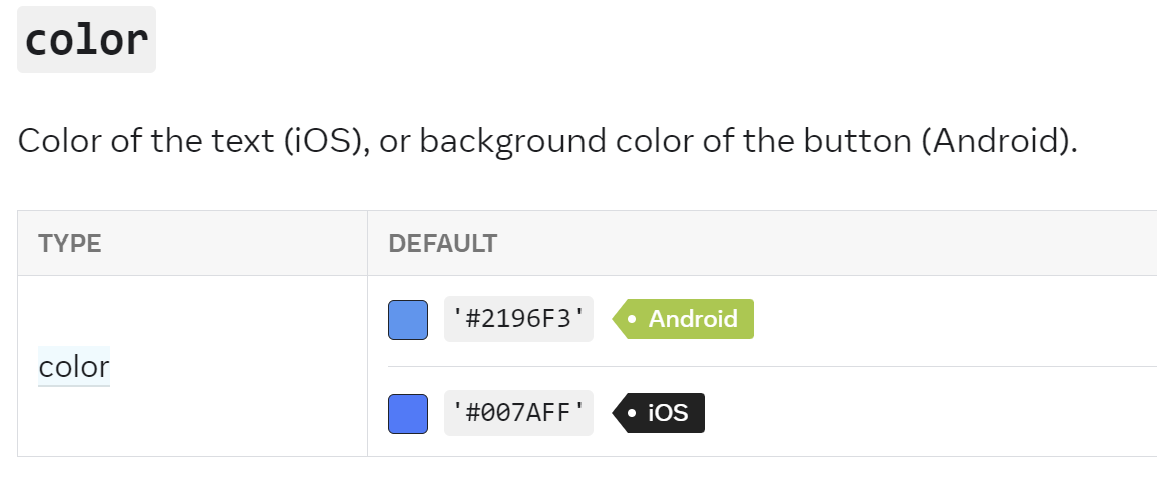1158x478 pixels.
Task: Click the 'color' prop heading
Action: pyautogui.click(x=86, y=40)
